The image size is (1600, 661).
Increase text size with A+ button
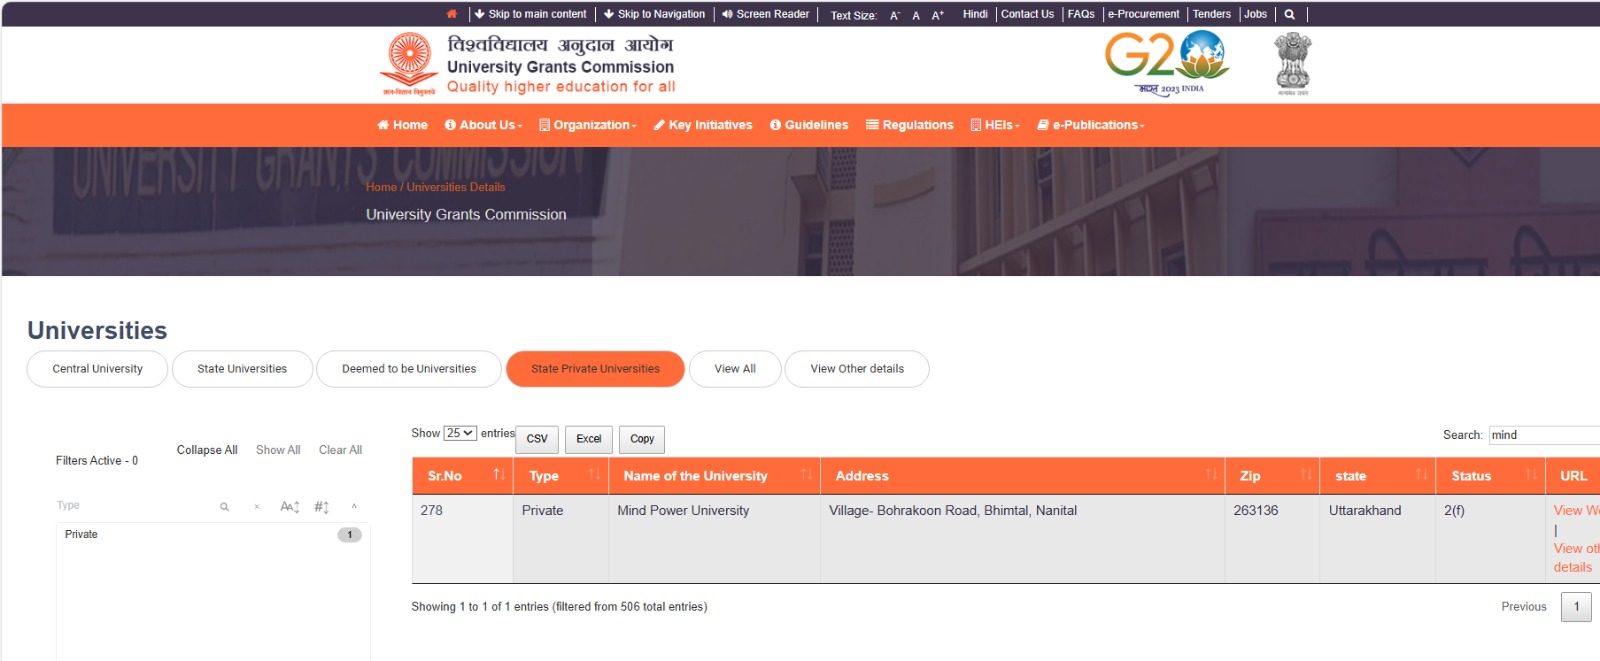(938, 15)
